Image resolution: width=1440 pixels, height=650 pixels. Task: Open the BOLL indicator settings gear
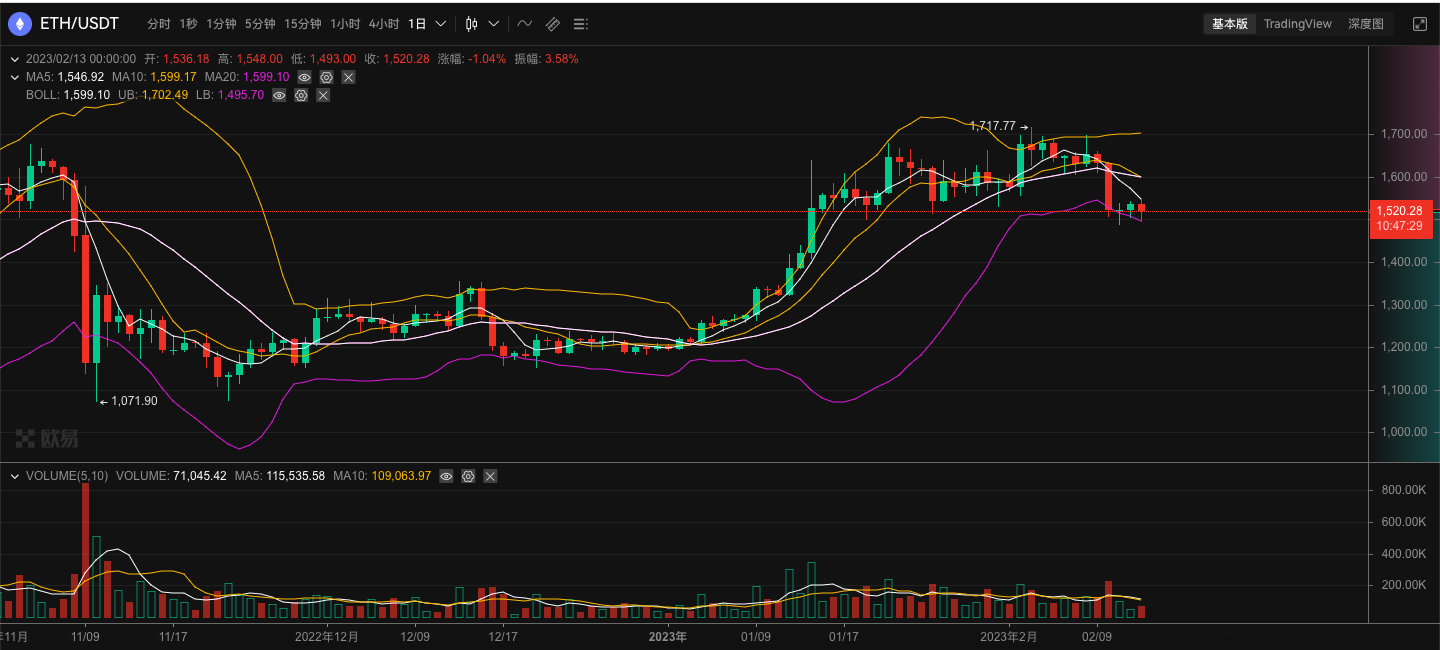[301, 95]
